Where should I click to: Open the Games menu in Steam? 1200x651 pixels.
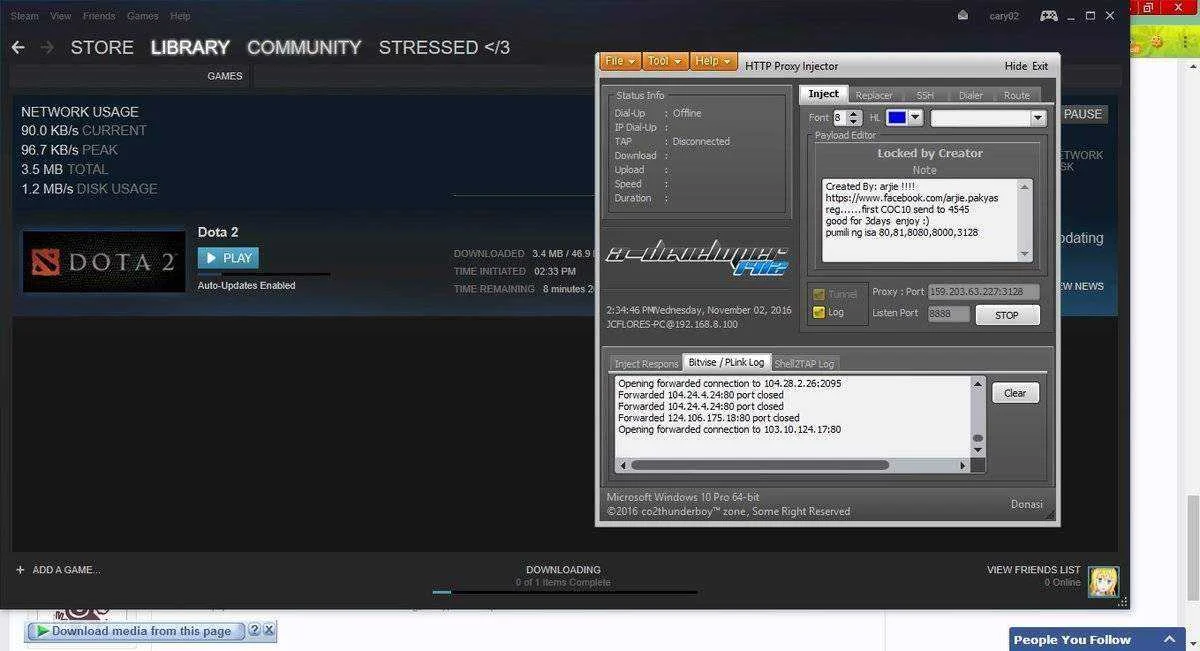(143, 16)
